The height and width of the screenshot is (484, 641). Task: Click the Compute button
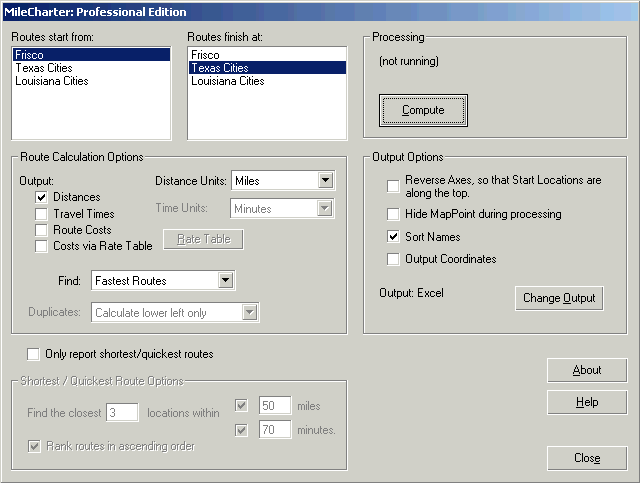coord(423,110)
